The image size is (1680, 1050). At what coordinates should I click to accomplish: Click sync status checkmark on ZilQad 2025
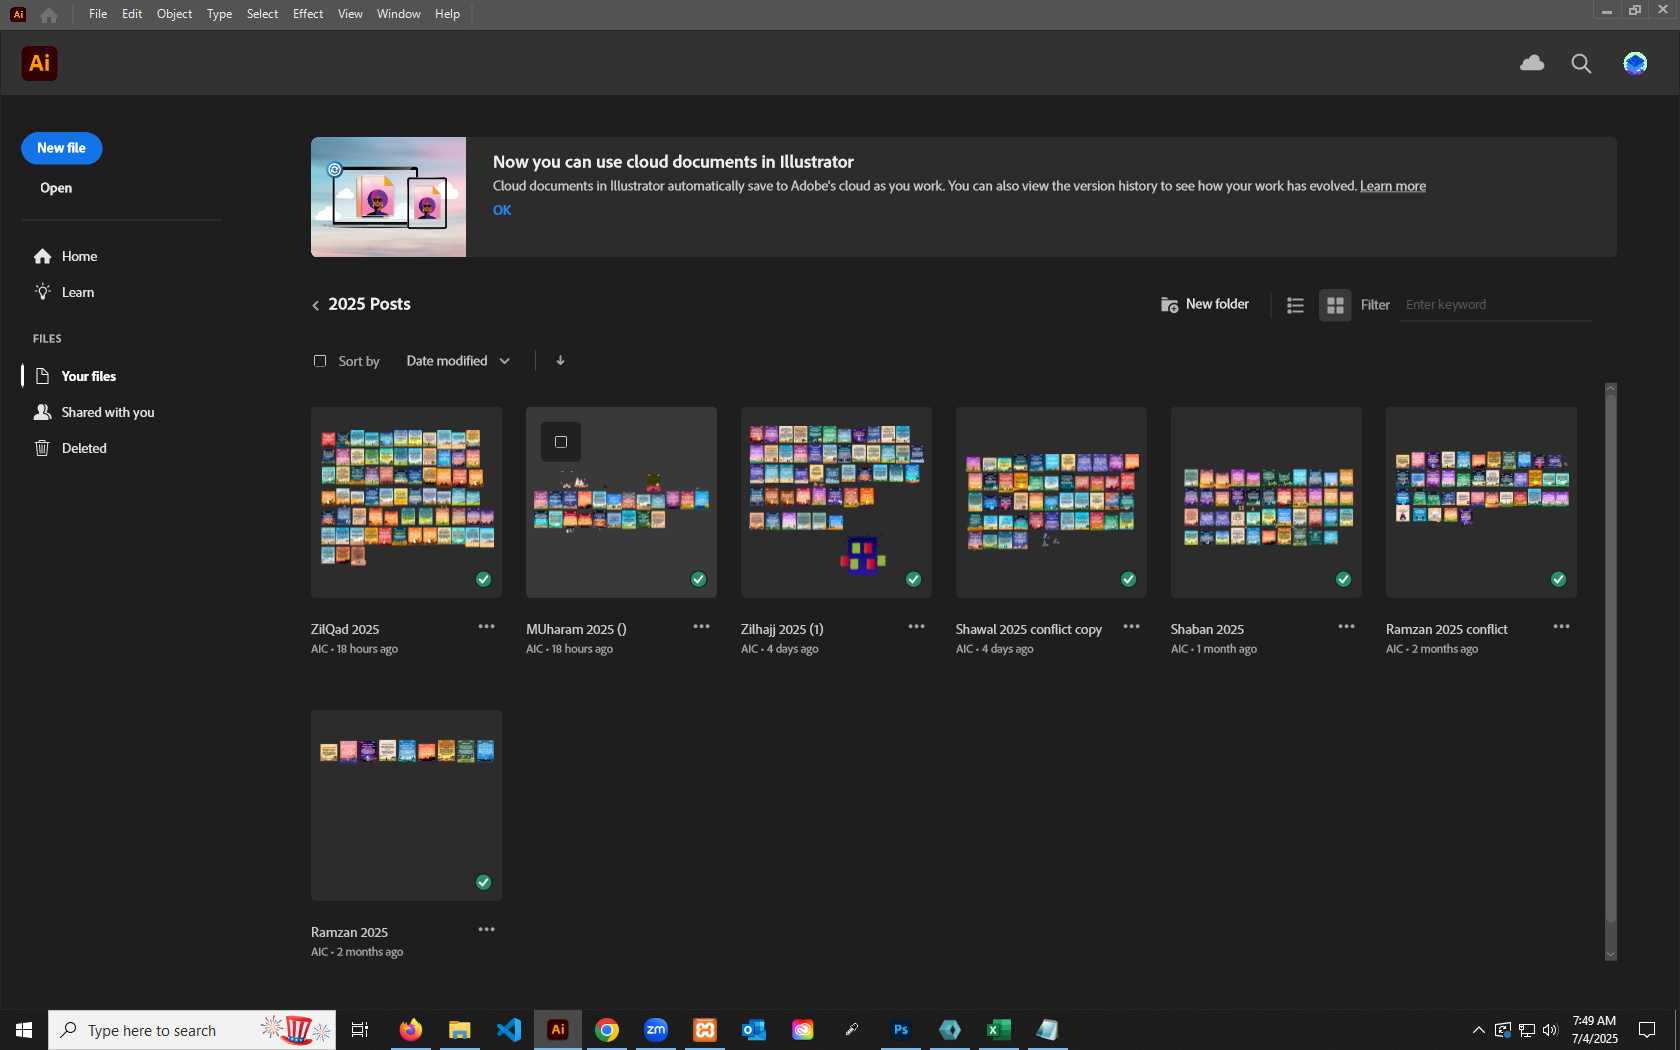[x=483, y=579]
